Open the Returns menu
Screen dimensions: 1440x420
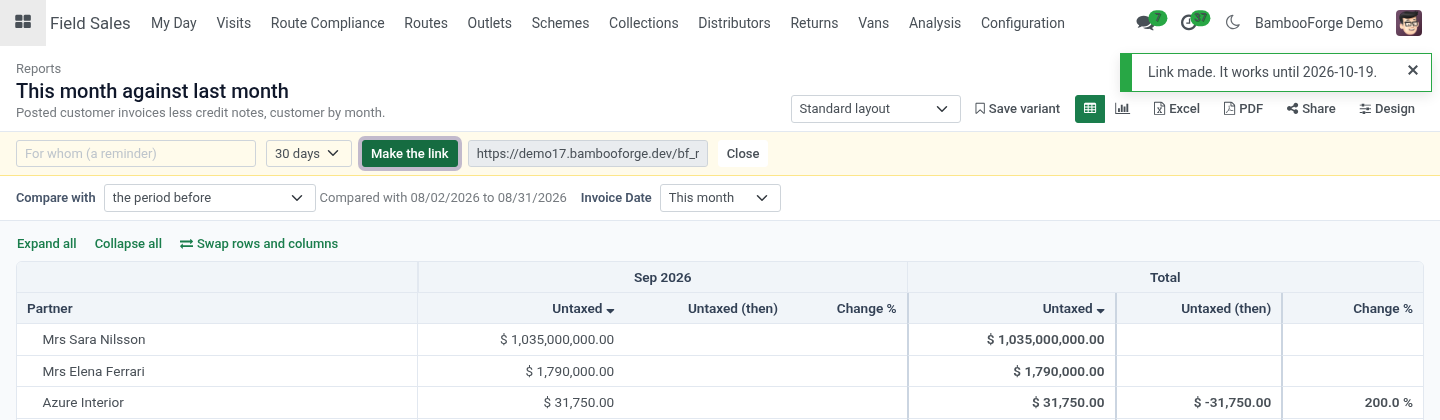coord(814,23)
